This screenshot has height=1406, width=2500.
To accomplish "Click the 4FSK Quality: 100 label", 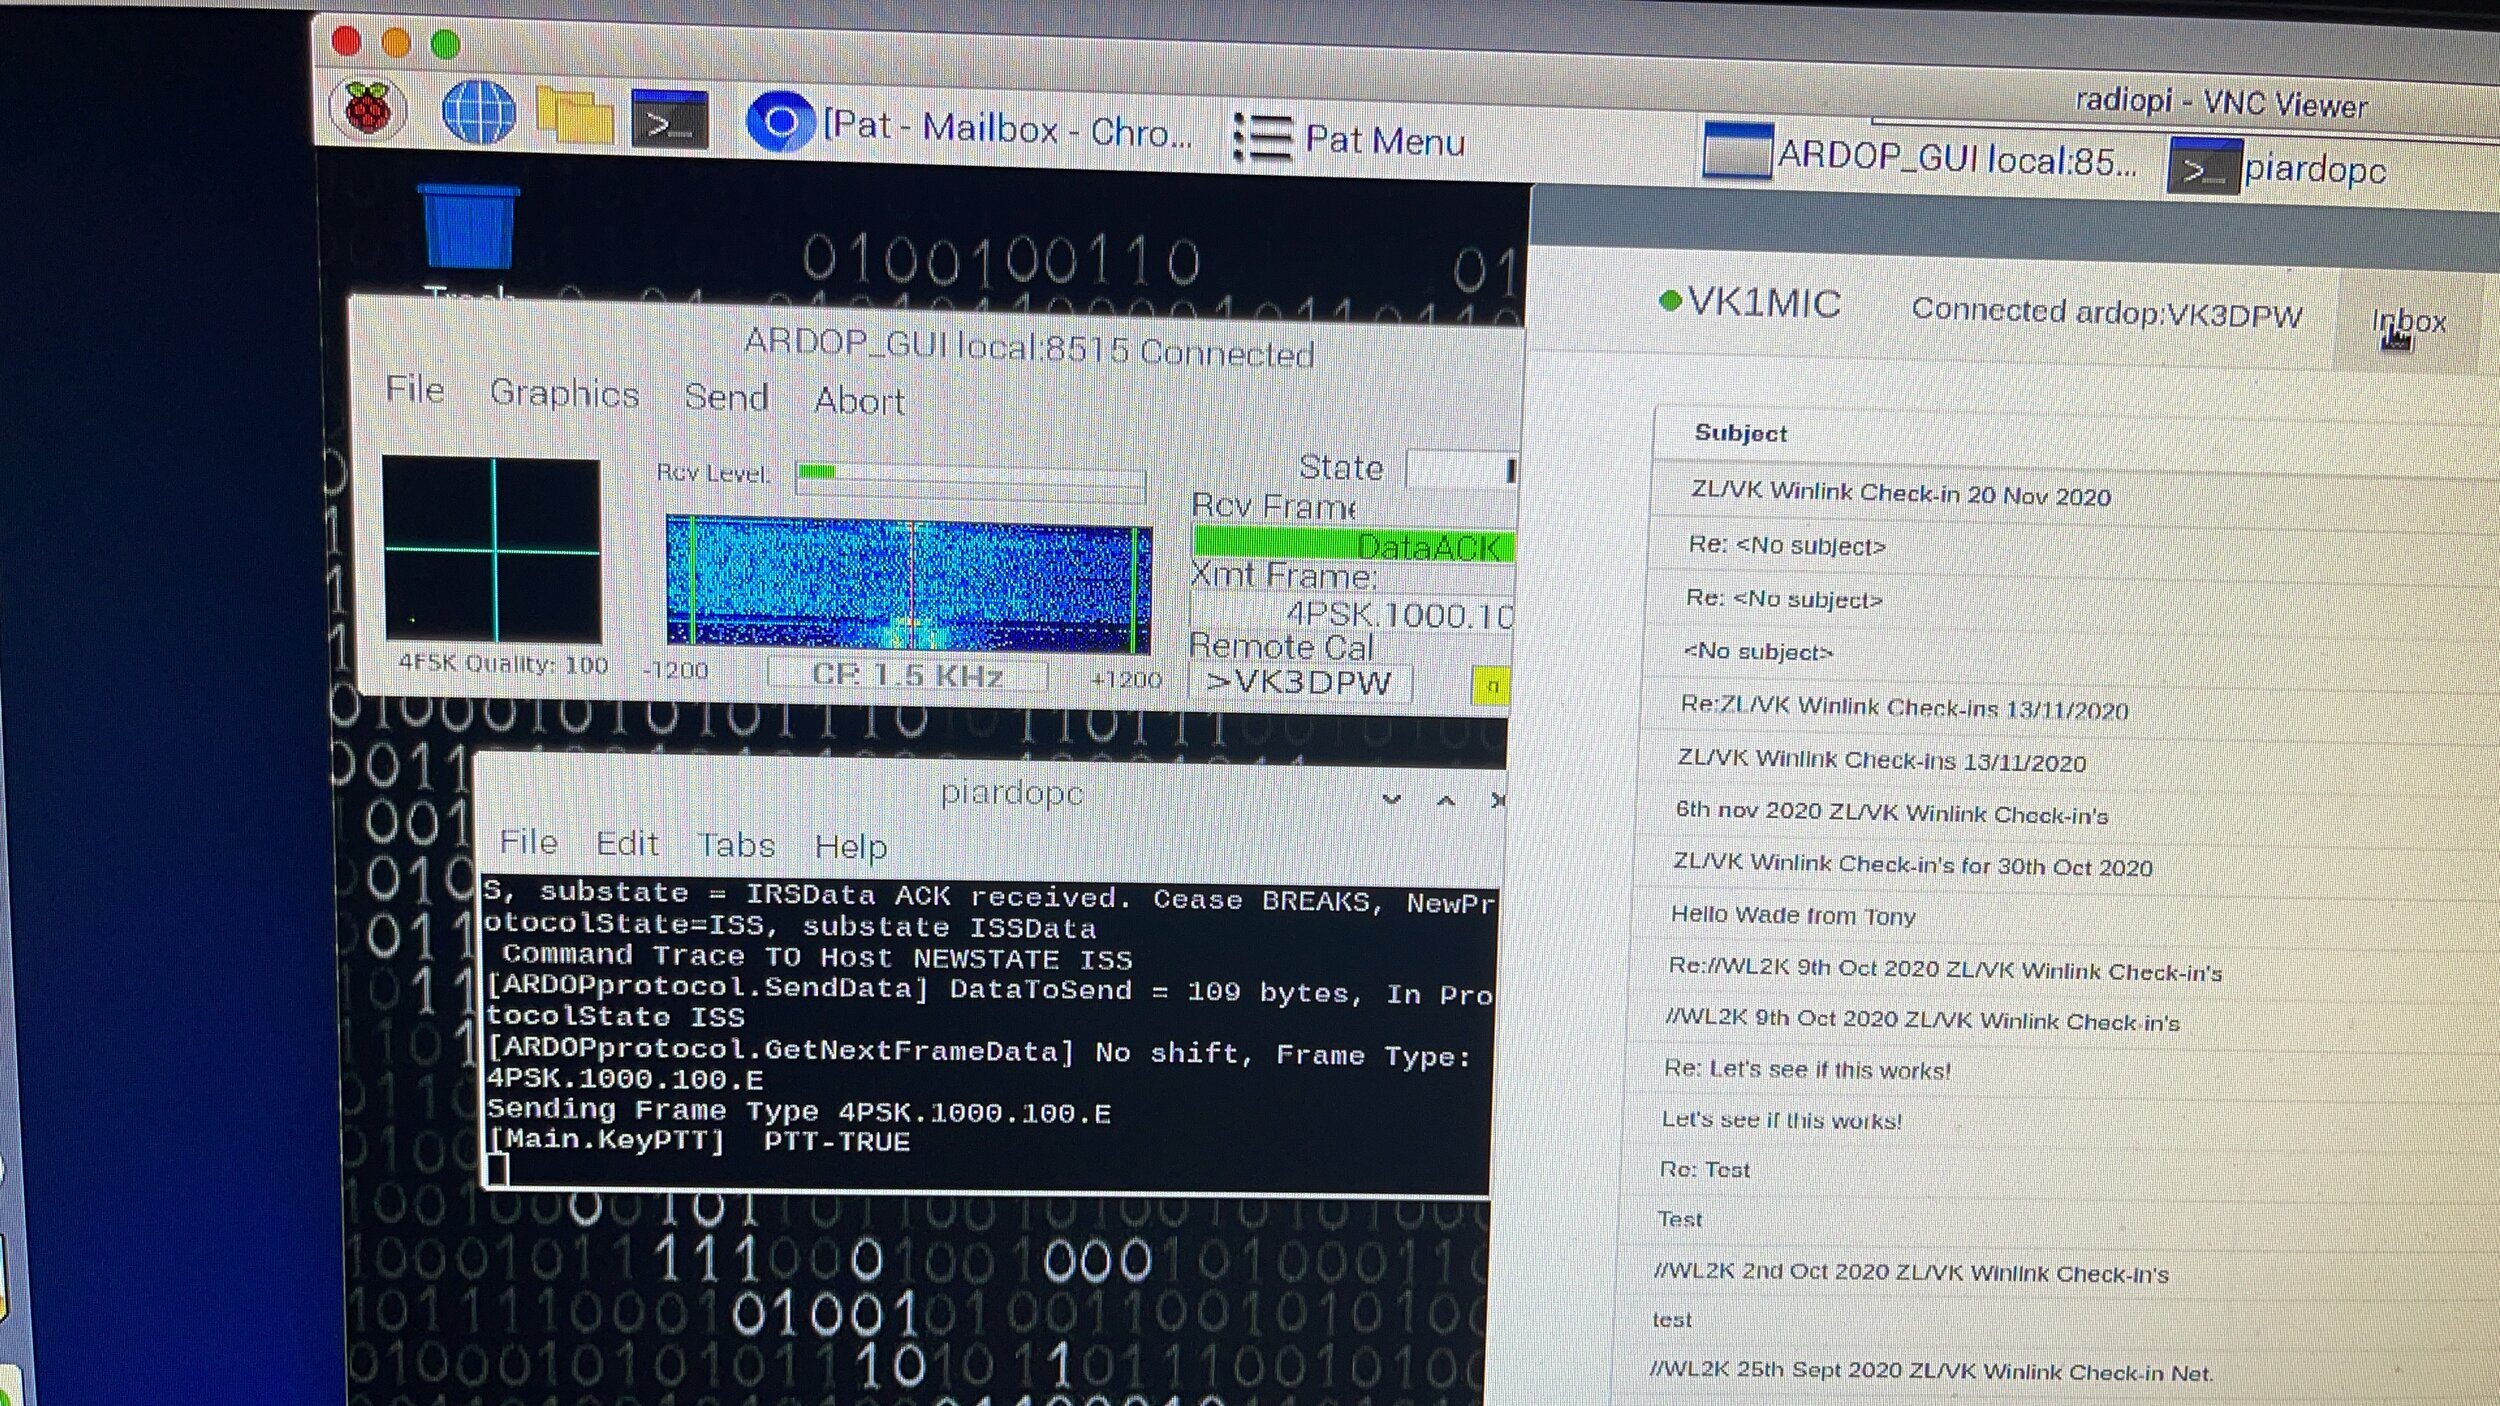I will (x=503, y=664).
